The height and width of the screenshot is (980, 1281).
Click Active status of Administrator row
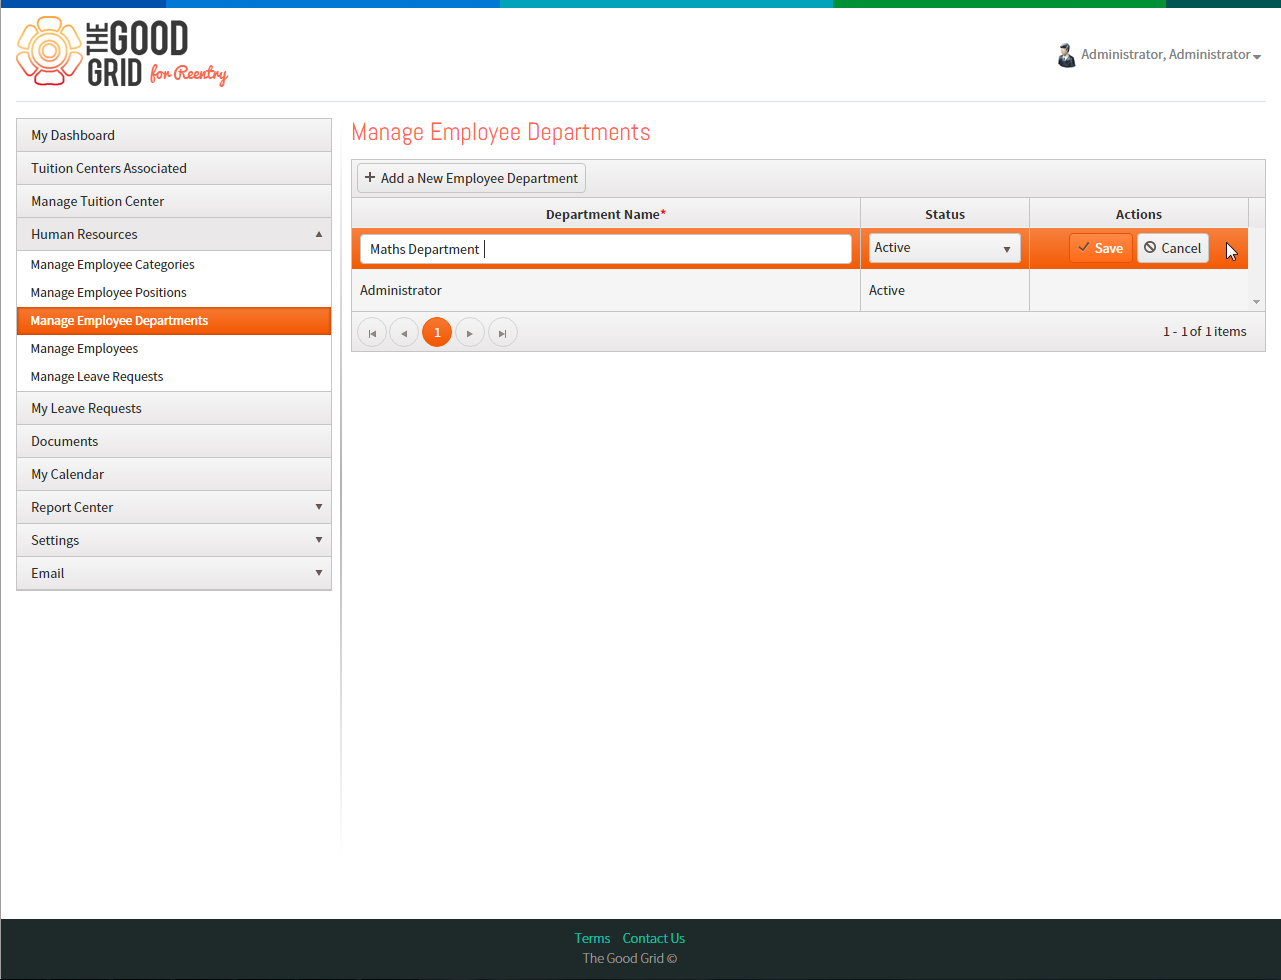(x=887, y=290)
